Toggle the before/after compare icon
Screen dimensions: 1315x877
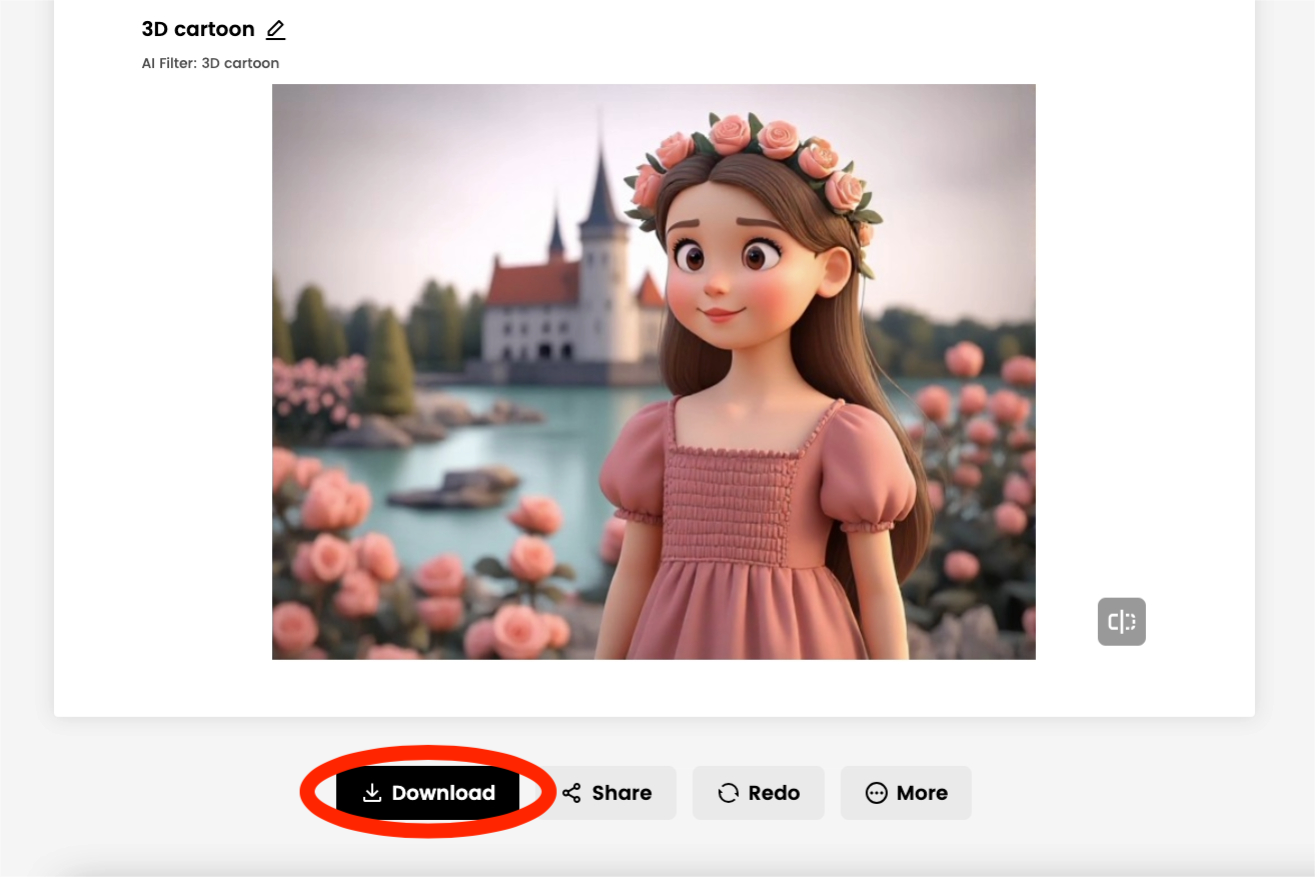1121,622
